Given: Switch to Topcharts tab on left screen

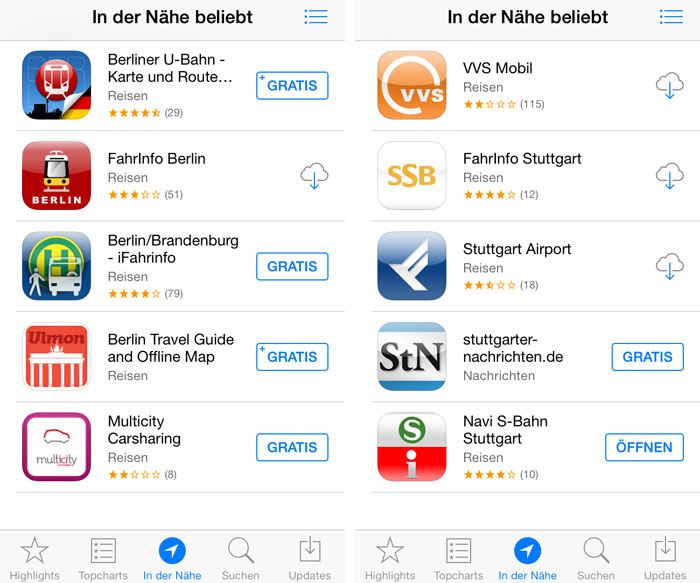Looking at the screenshot, I should click(x=103, y=558).
